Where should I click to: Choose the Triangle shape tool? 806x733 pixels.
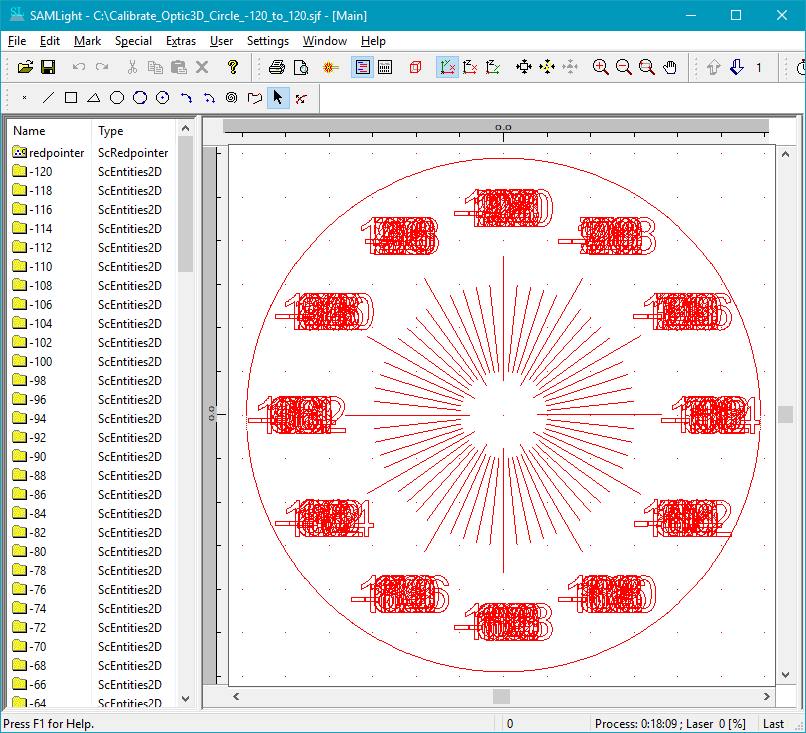[x=94, y=98]
